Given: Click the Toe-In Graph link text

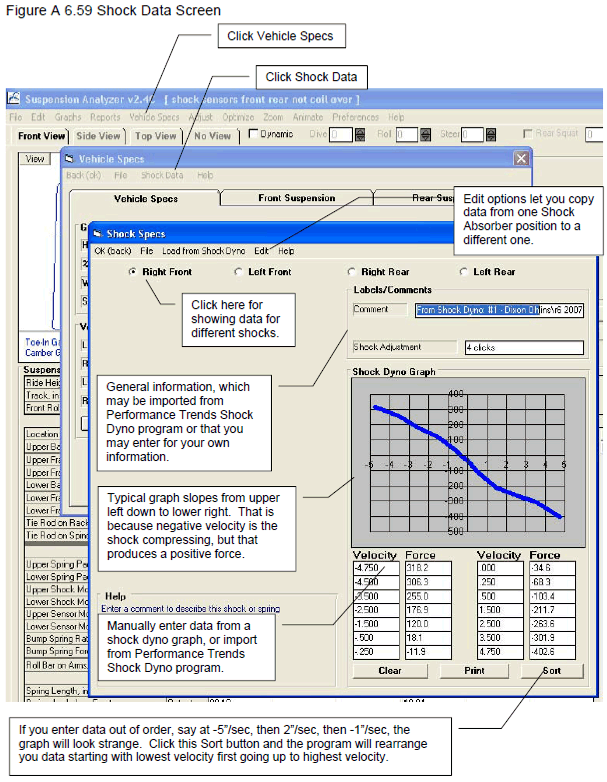Looking at the screenshot, I should click(42, 342).
